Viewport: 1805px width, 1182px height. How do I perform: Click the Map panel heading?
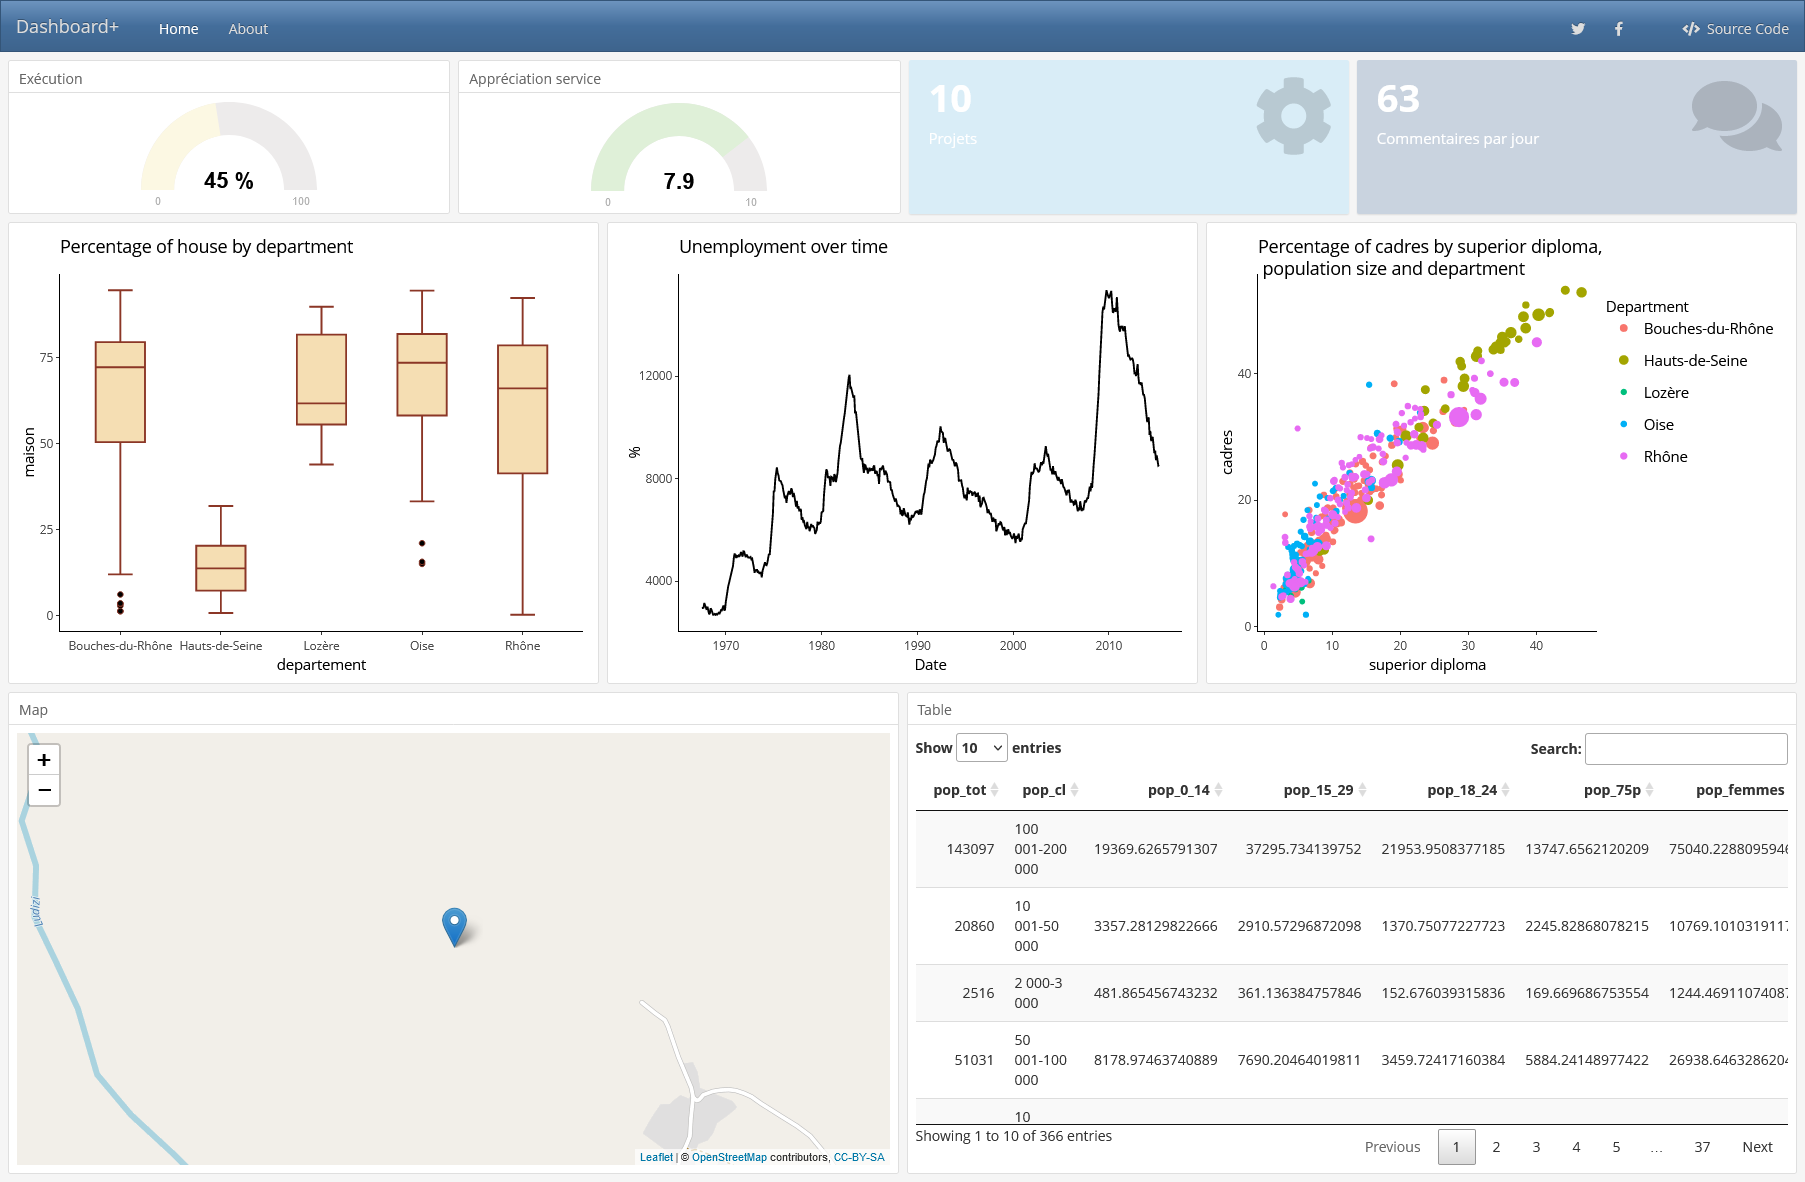pyautogui.click(x=33, y=710)
